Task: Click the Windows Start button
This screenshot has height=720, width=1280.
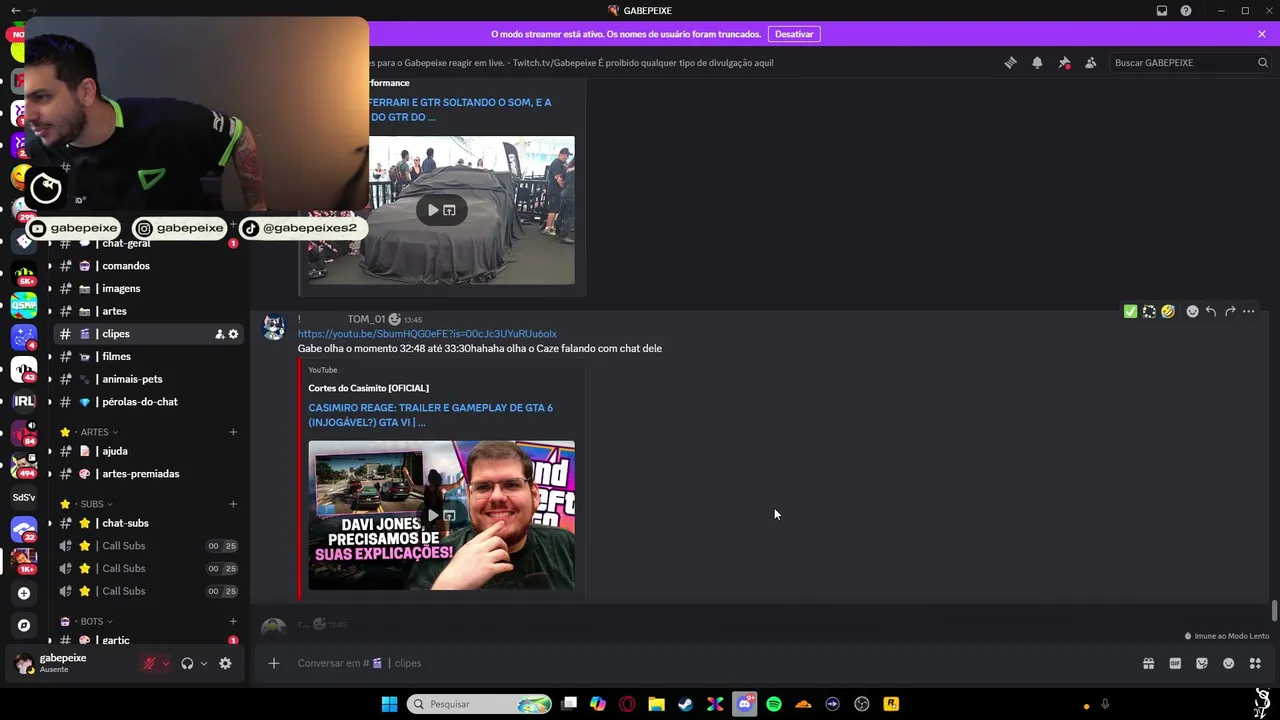Action: 389,704
